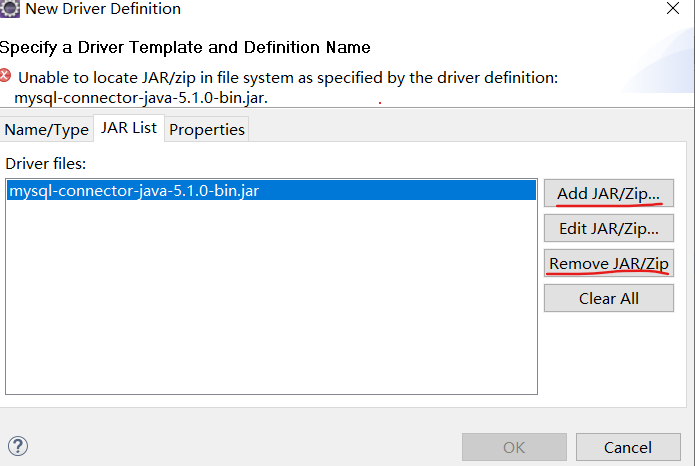The height and width of the screenshot is (466, 695).
Task: Click the help question mark icon
Action: (18, 446)
